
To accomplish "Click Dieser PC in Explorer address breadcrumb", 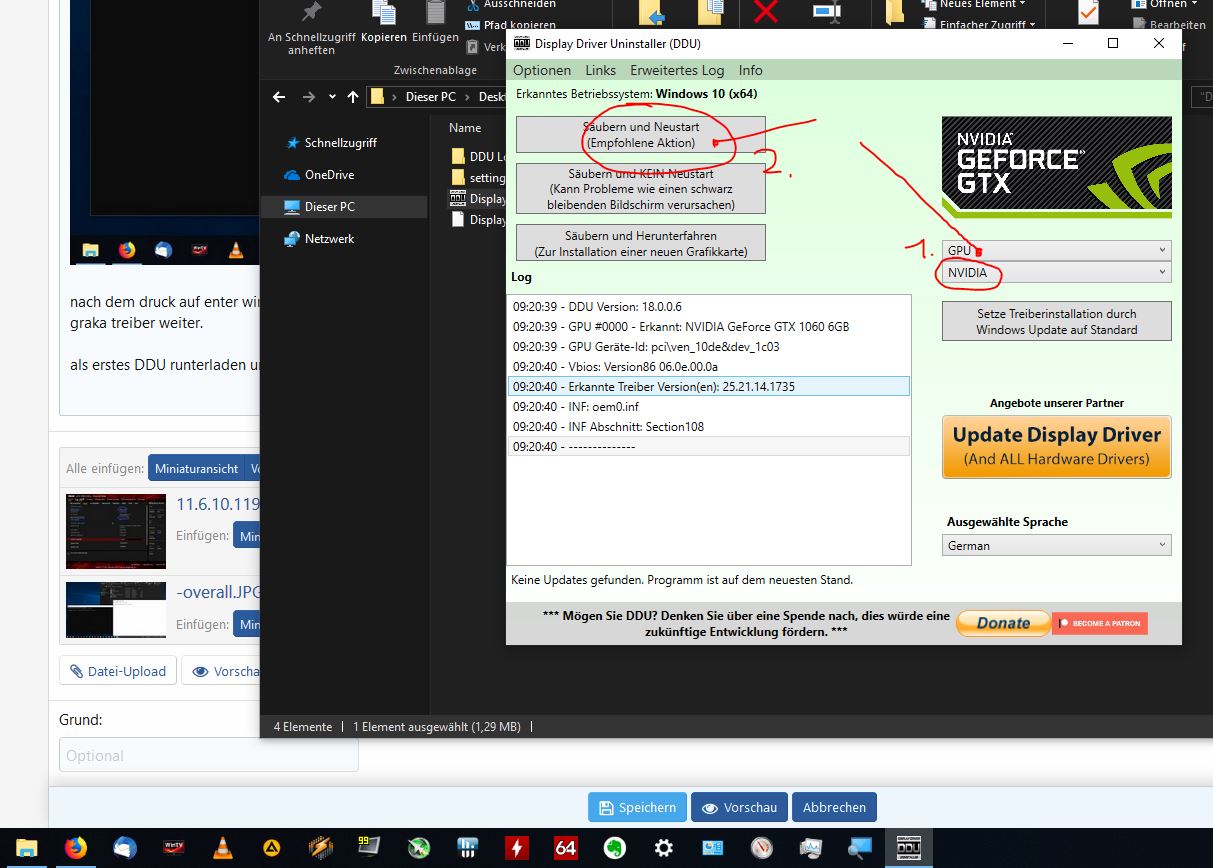I will [x=430, y=97].
